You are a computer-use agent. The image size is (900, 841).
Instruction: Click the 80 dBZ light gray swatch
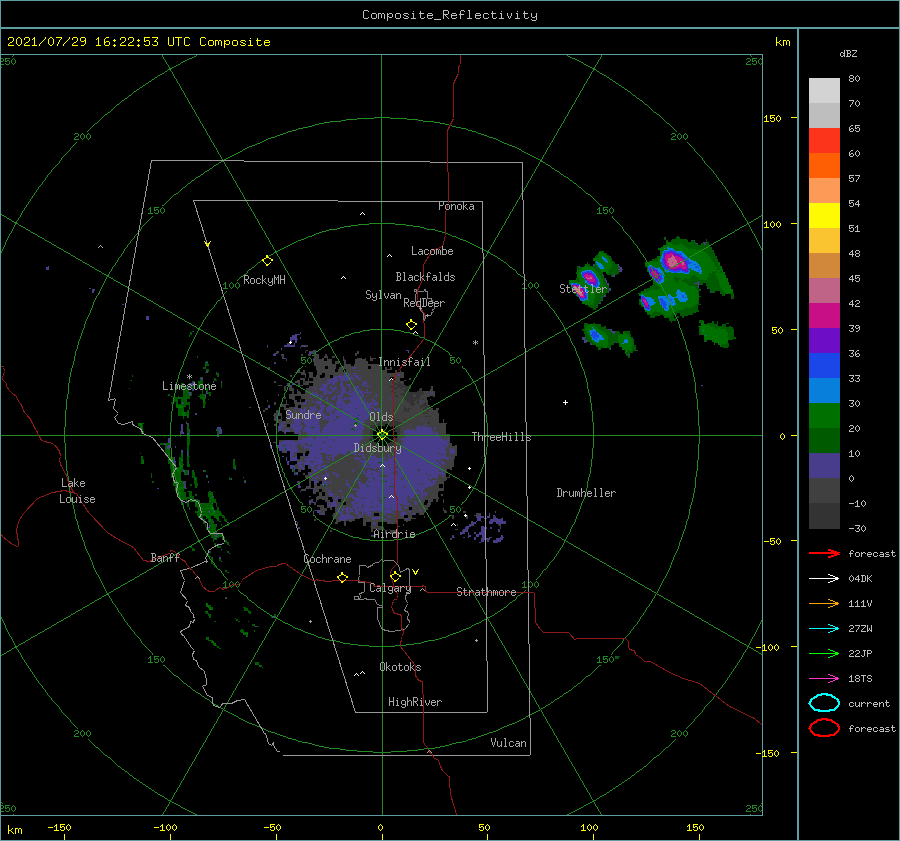[824, 91]
